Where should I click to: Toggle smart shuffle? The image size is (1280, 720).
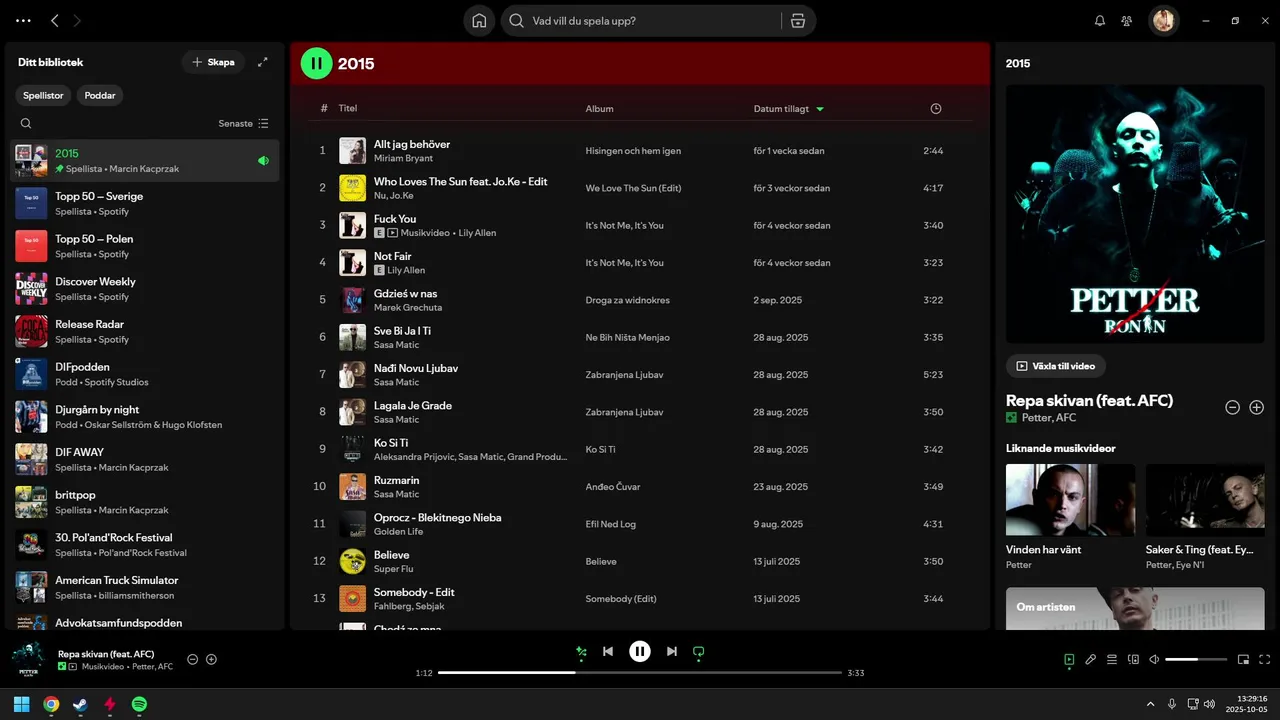pos(581,652)
